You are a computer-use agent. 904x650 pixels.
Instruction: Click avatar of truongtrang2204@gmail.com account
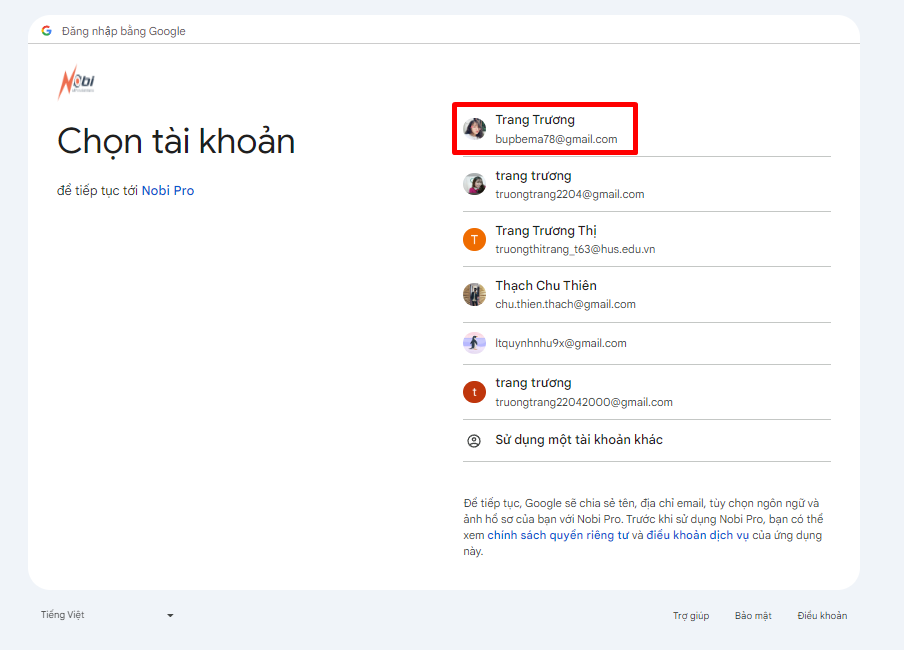point(474,185)
